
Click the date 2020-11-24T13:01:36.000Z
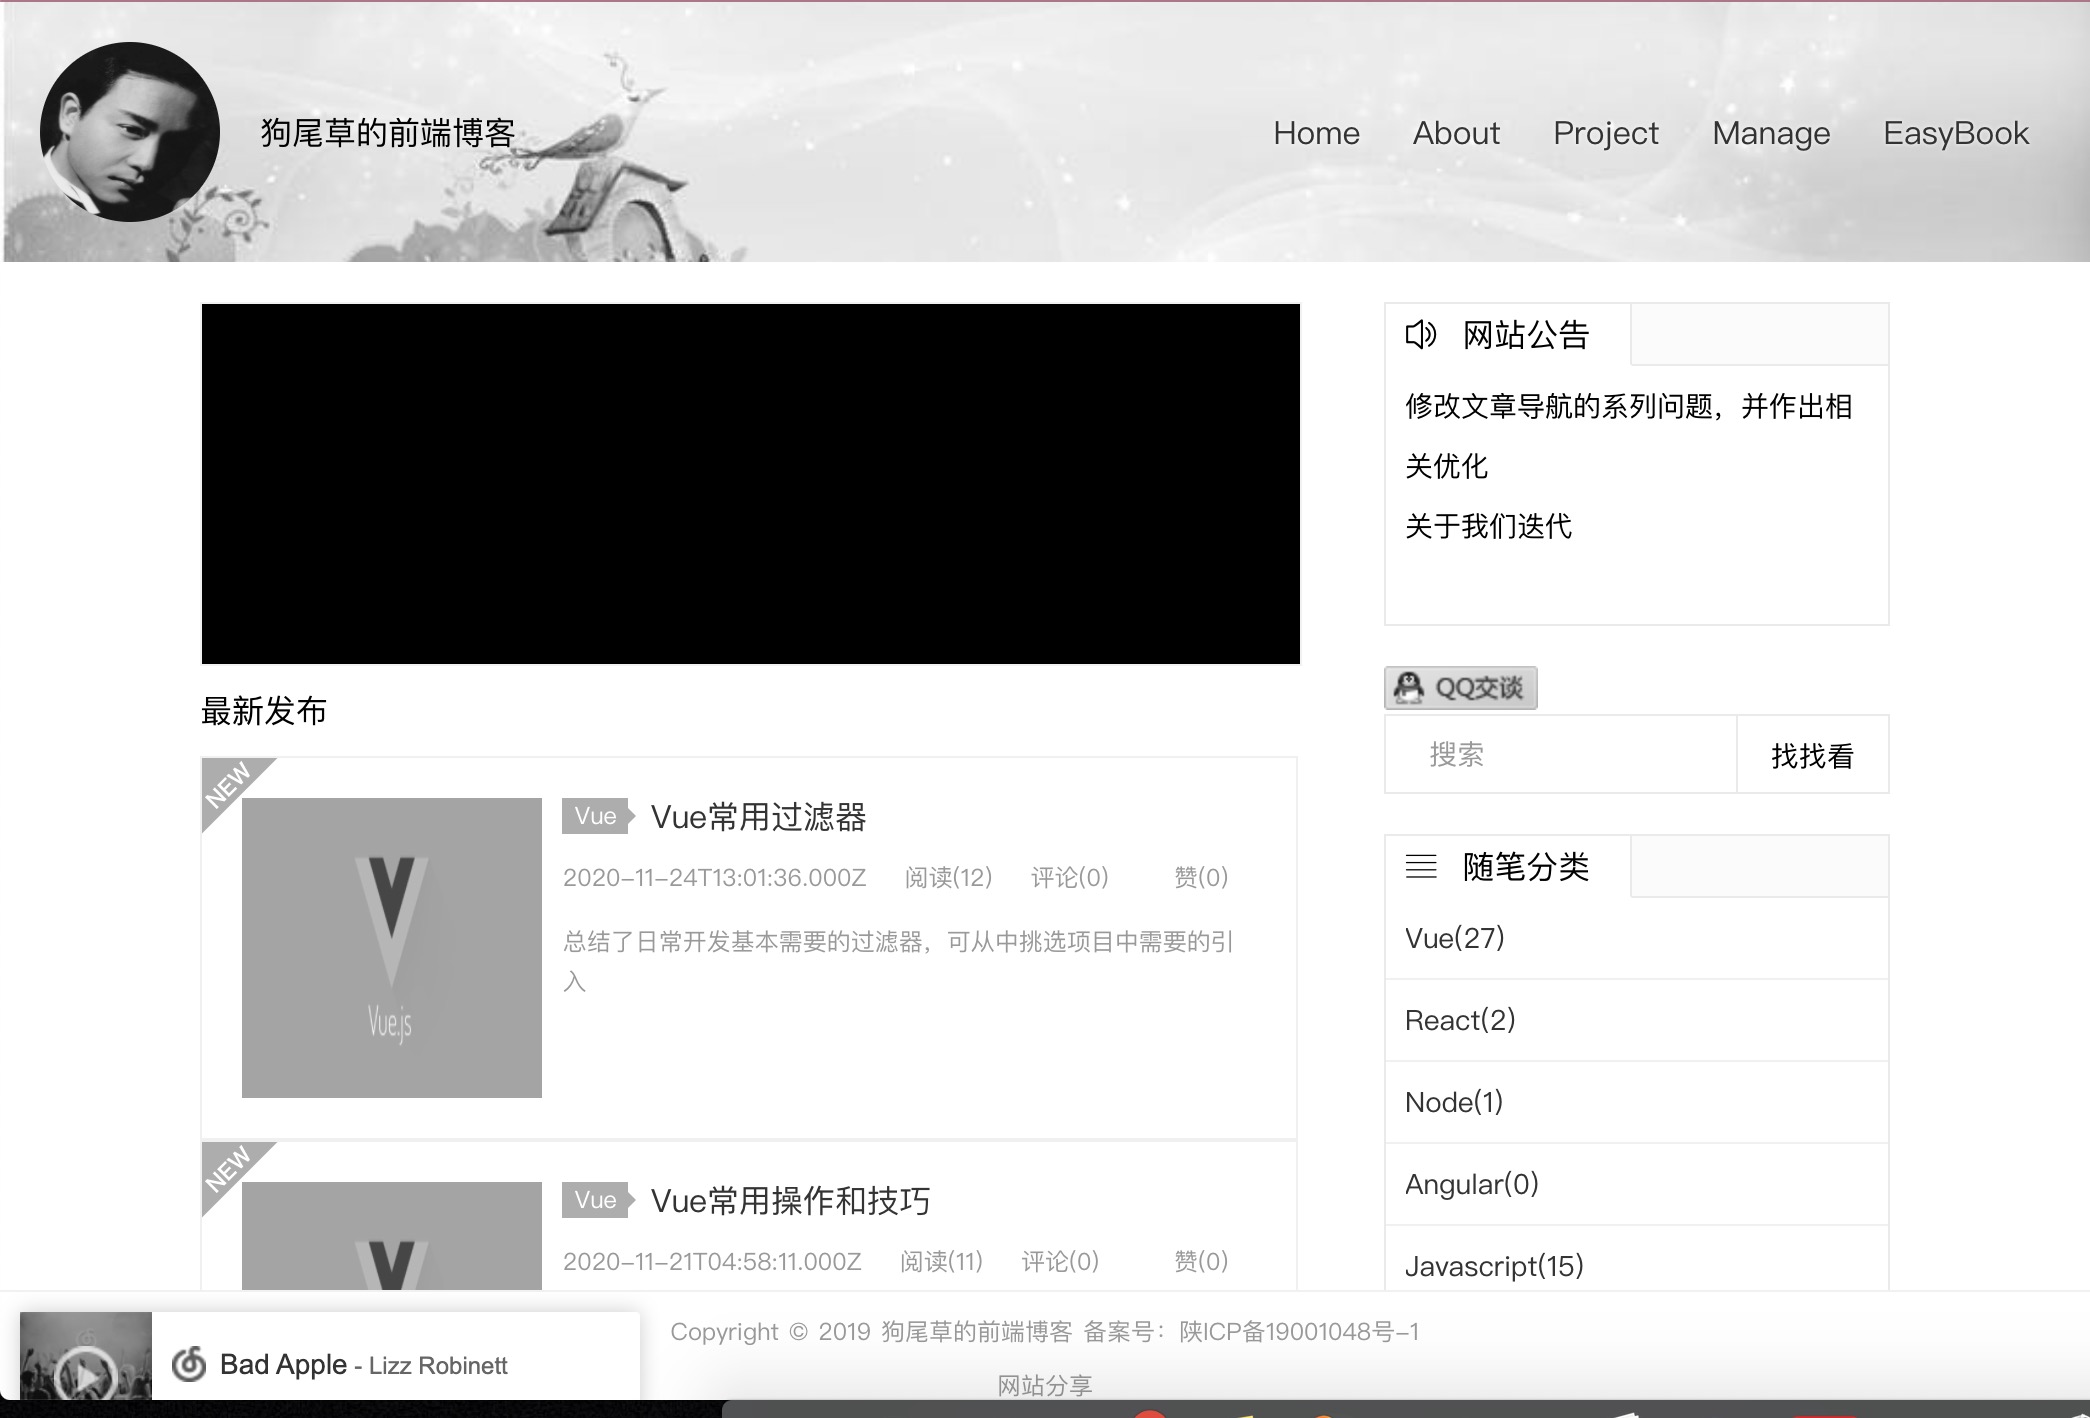tap(714, 877)
